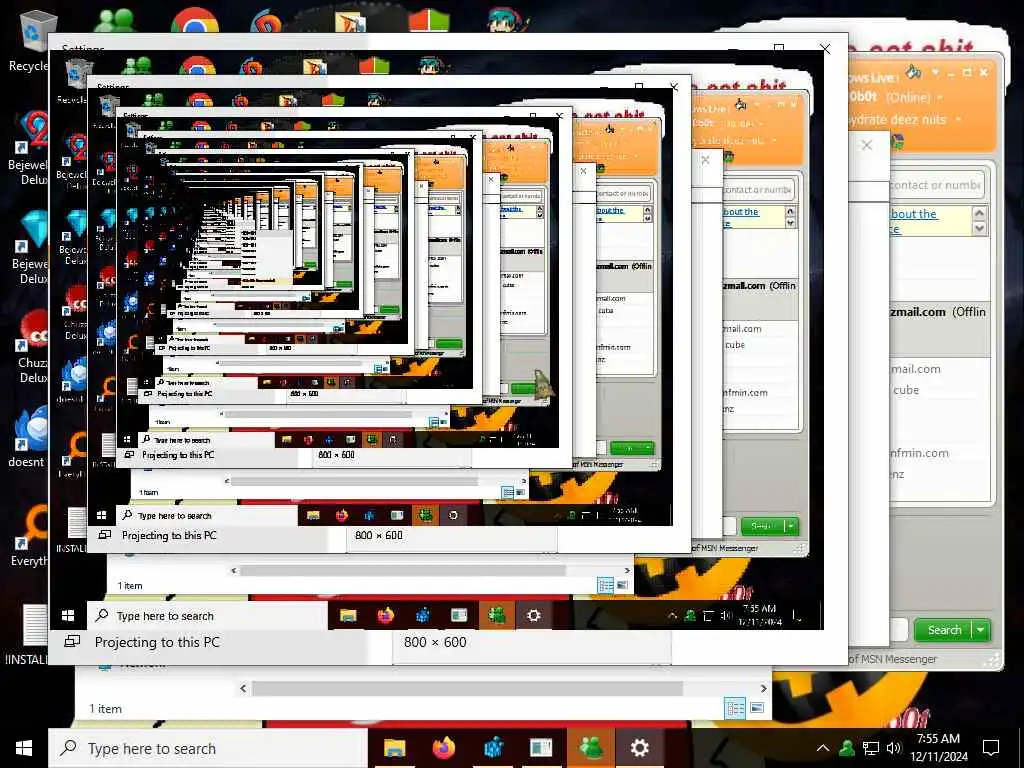Open the paint picture desktop icon
Image resolution: width=1024 pixels, height=768 pixels.
click(x=351, y=21)
